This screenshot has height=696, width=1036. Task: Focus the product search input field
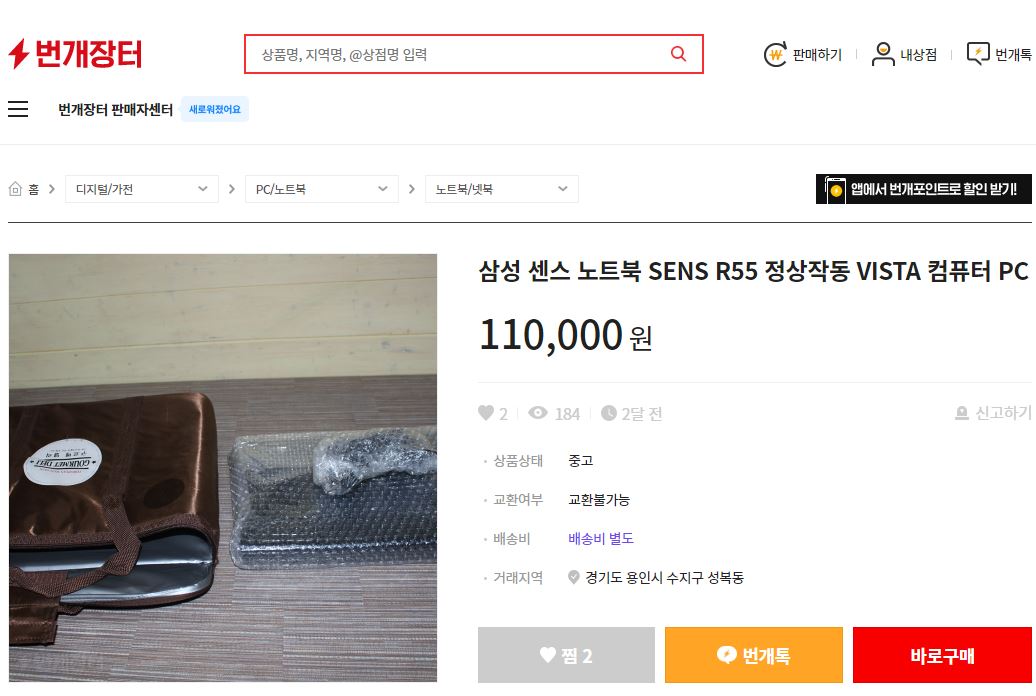[460, 54]
